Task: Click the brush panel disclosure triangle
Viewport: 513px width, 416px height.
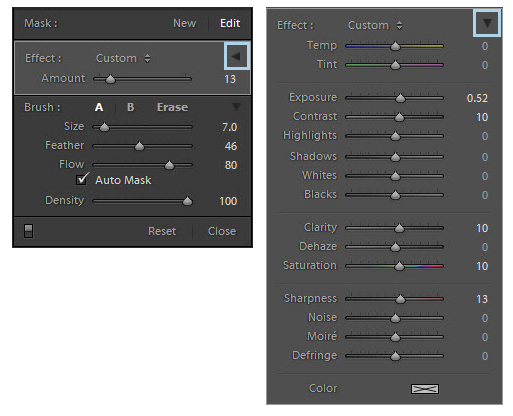Action: coord(236,107)
